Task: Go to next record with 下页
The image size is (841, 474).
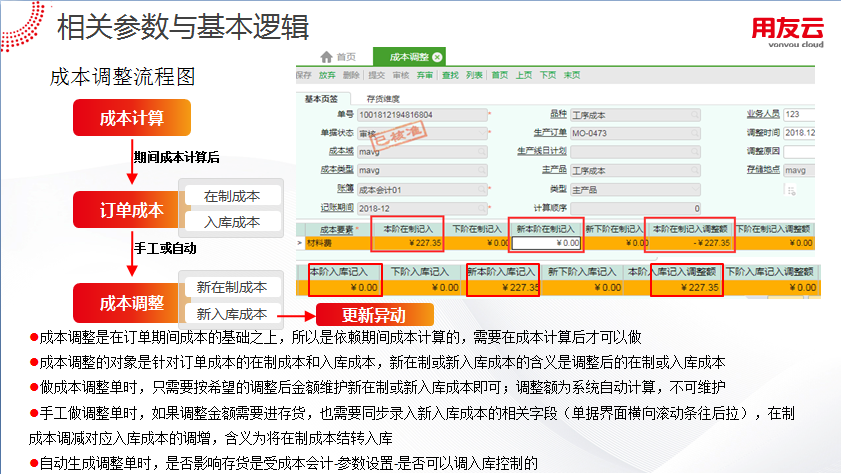Action: [547, 75]
